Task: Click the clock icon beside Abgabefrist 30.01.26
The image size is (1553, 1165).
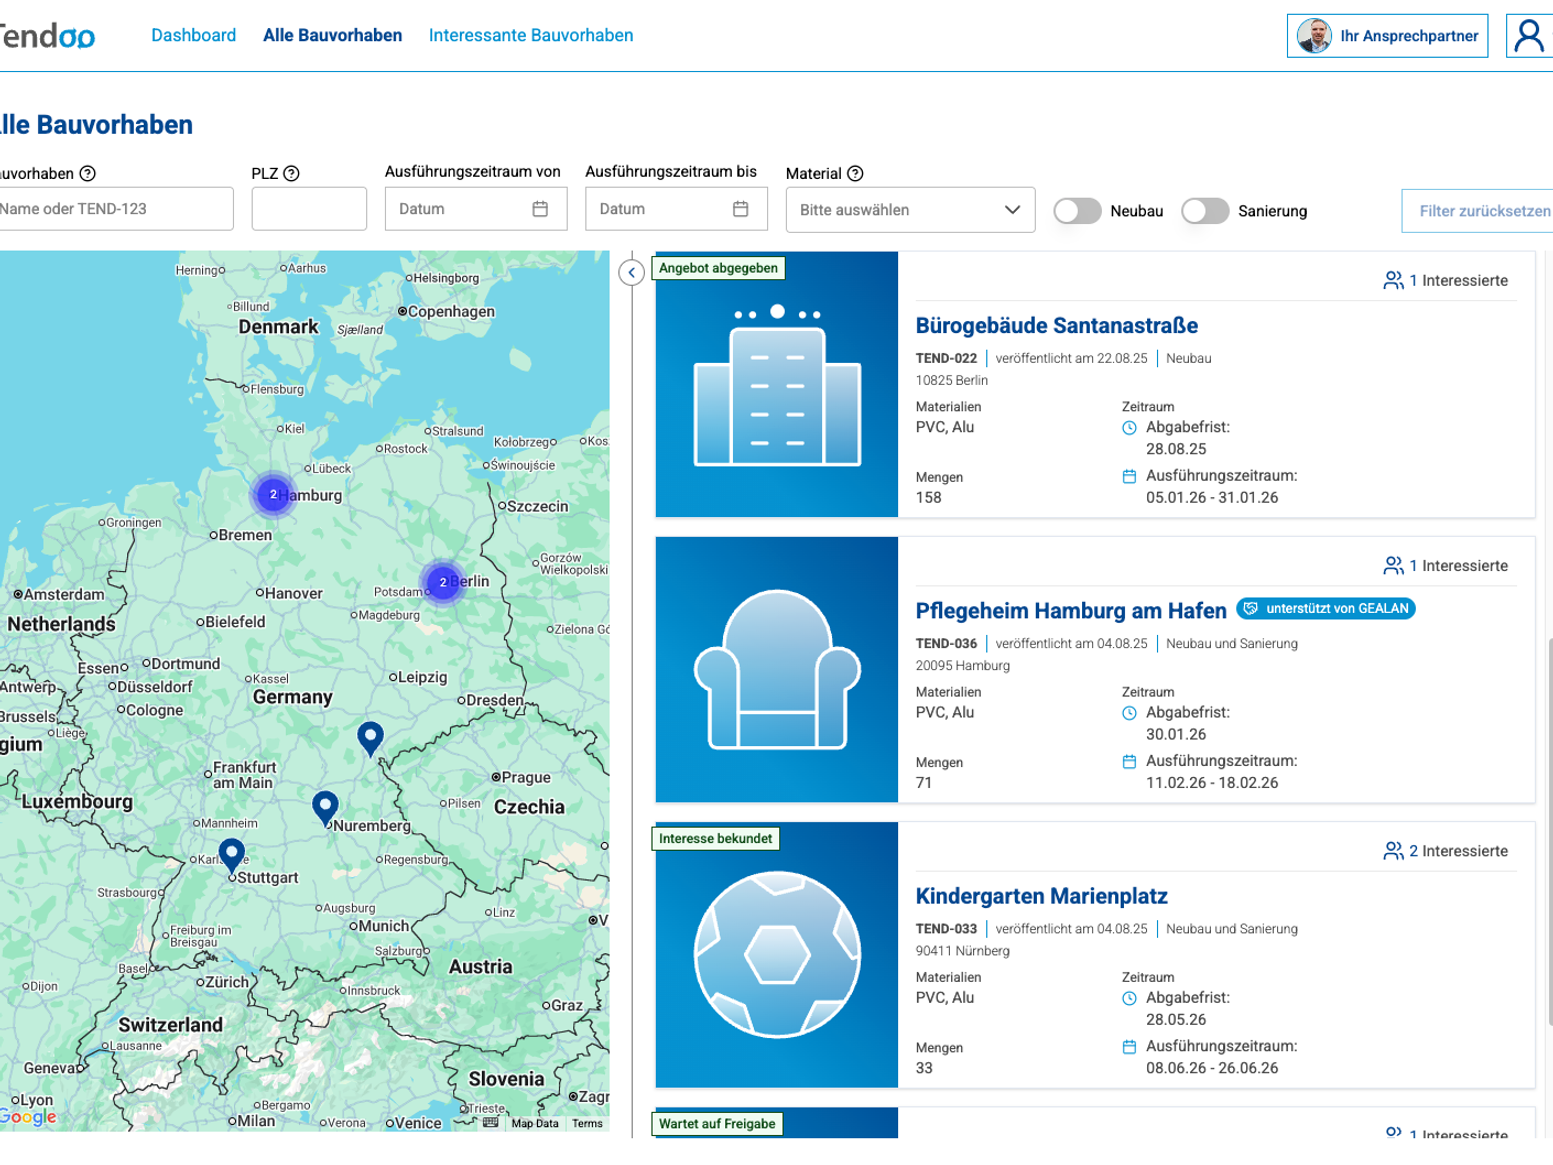Action: point(1129,712)
